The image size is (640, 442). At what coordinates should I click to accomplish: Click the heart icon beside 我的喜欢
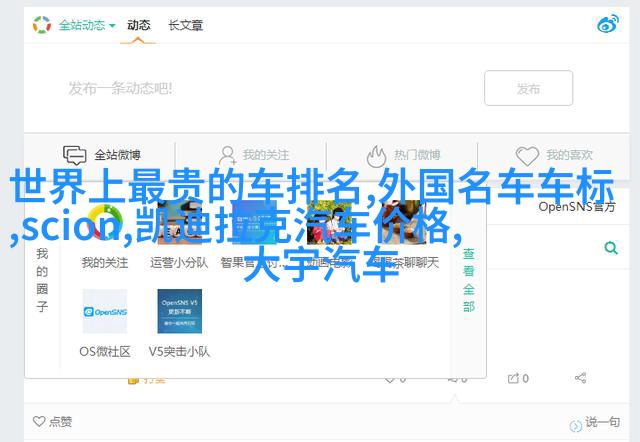pos(527,155)
